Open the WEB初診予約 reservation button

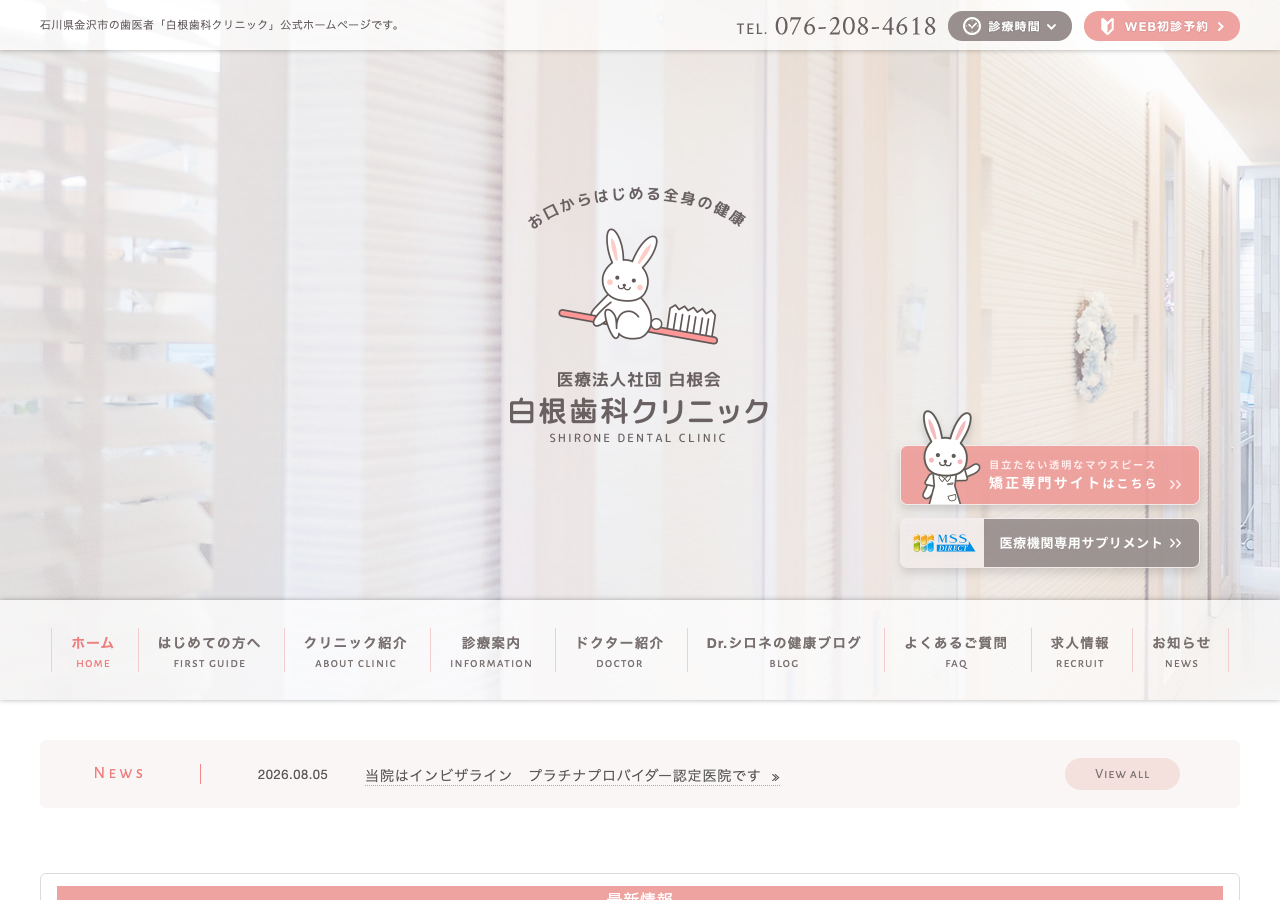tap(1162, 26)
